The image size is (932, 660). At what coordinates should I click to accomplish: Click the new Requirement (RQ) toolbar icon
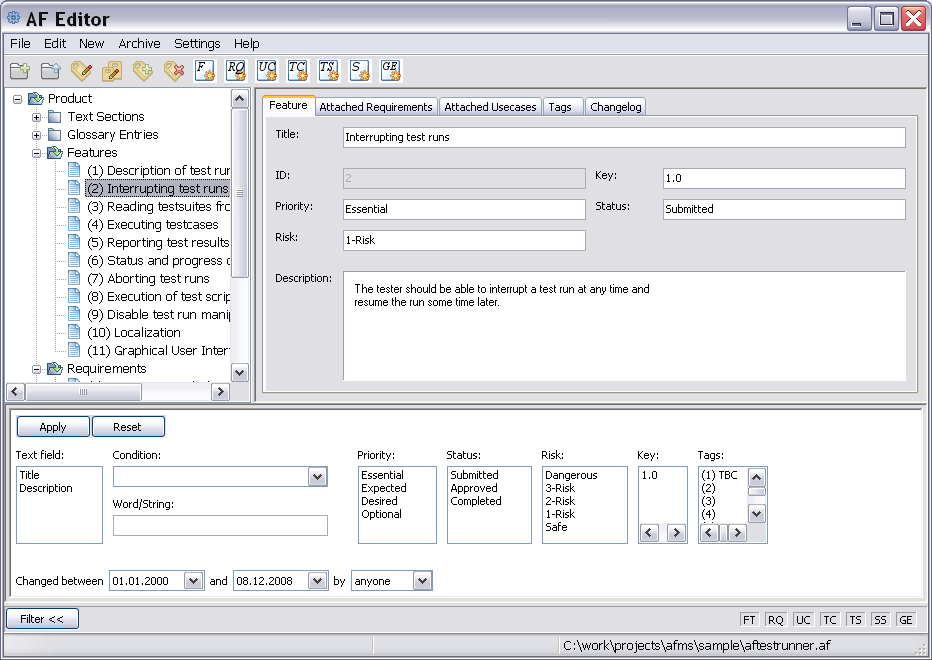tap(236, 70)
